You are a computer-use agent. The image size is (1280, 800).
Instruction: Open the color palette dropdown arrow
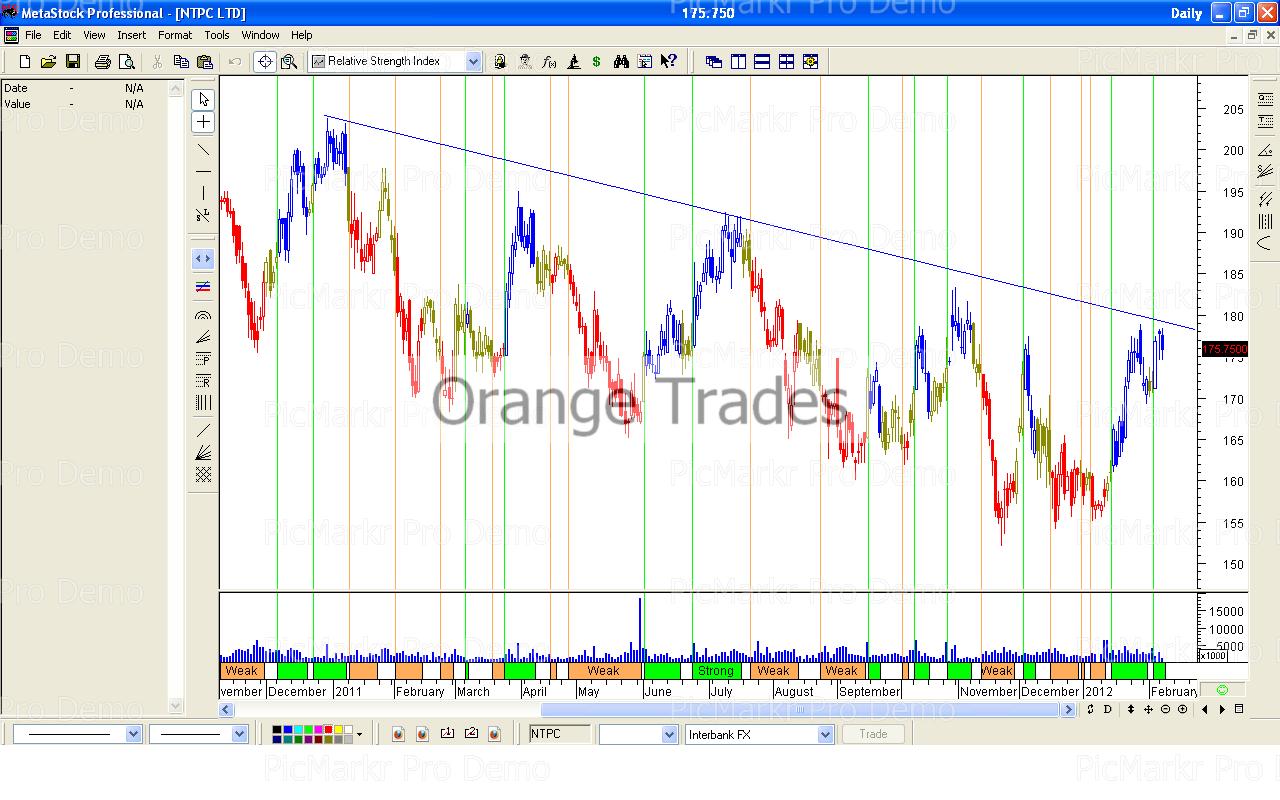click(359, 734)
